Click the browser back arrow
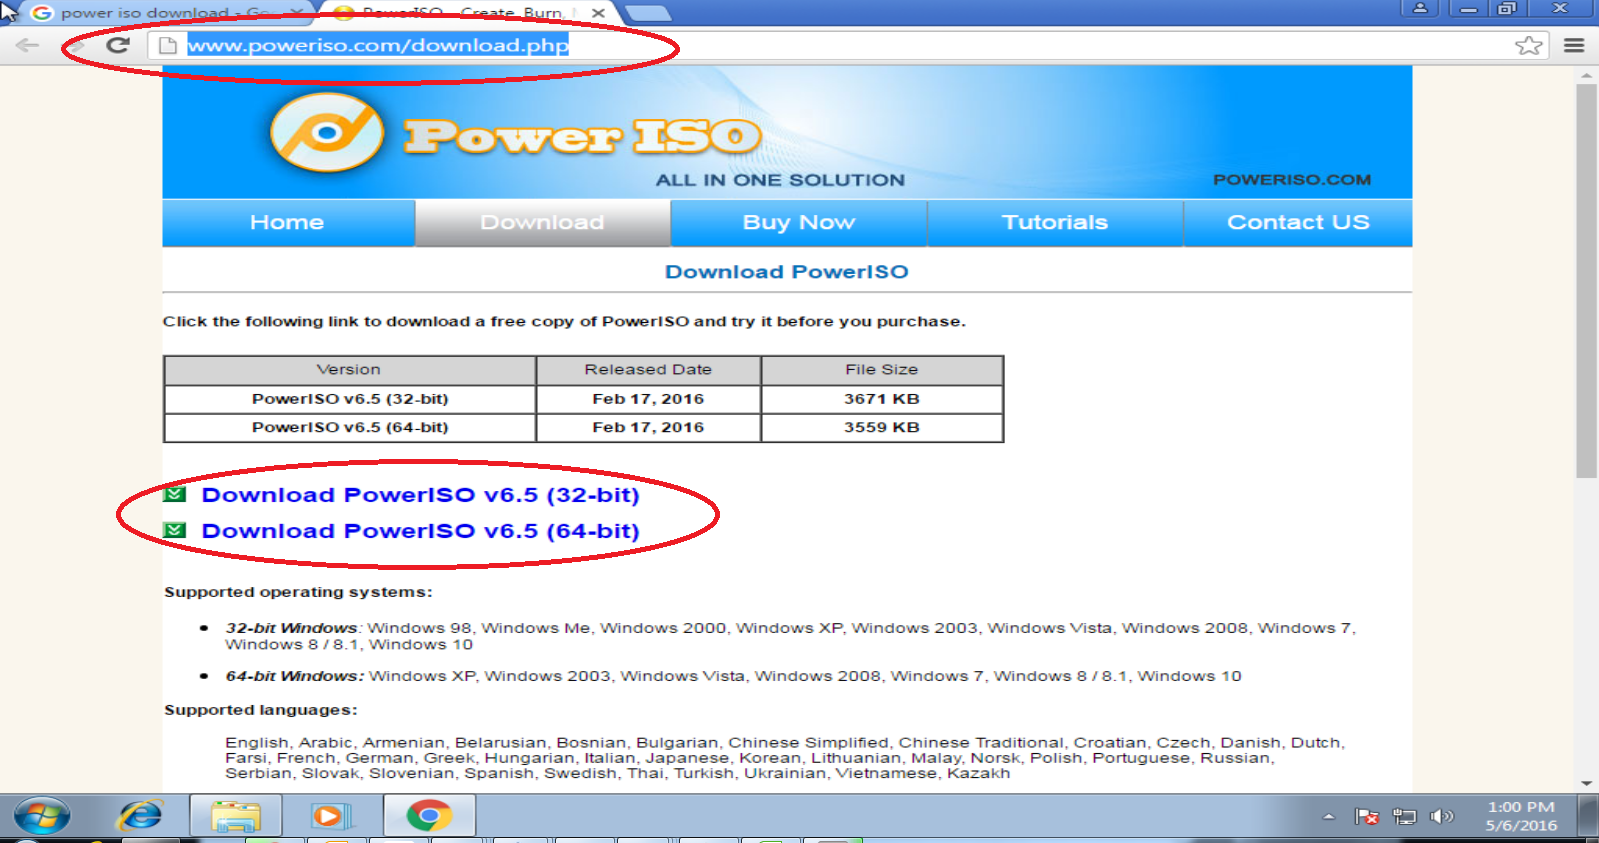Viewport: 1599px width, 843px height. [x=27, y=45]
